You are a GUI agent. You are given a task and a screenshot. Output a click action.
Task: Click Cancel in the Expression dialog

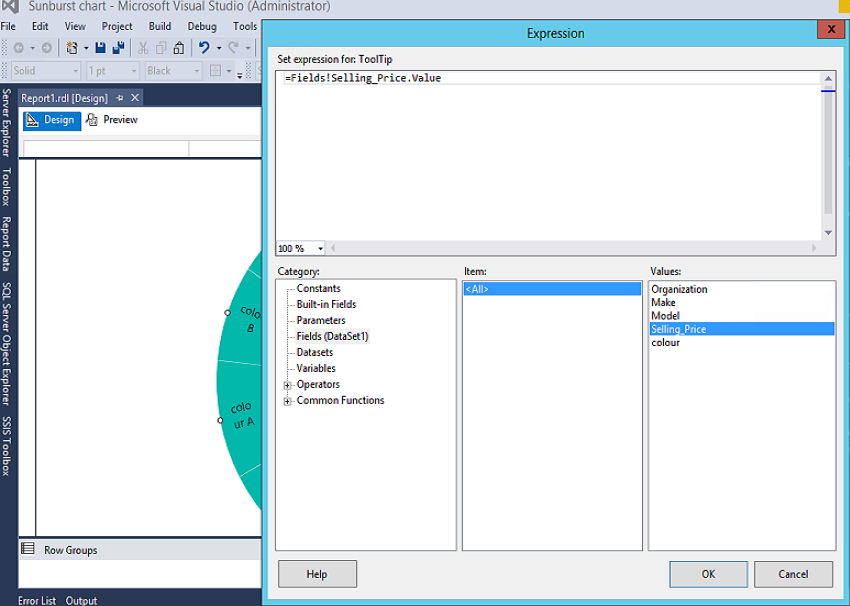click(x=793, y=574)
